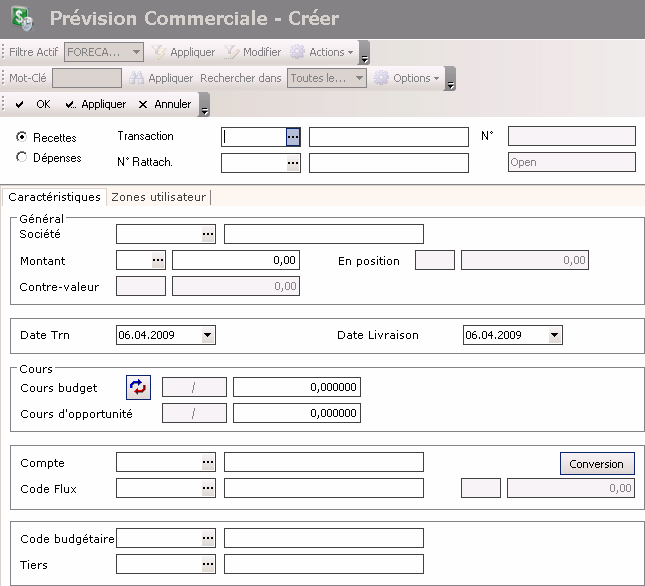Switch to the Zones utilisateur tab
The width and height of the screenshot is (645, 586).
point(158,197)
